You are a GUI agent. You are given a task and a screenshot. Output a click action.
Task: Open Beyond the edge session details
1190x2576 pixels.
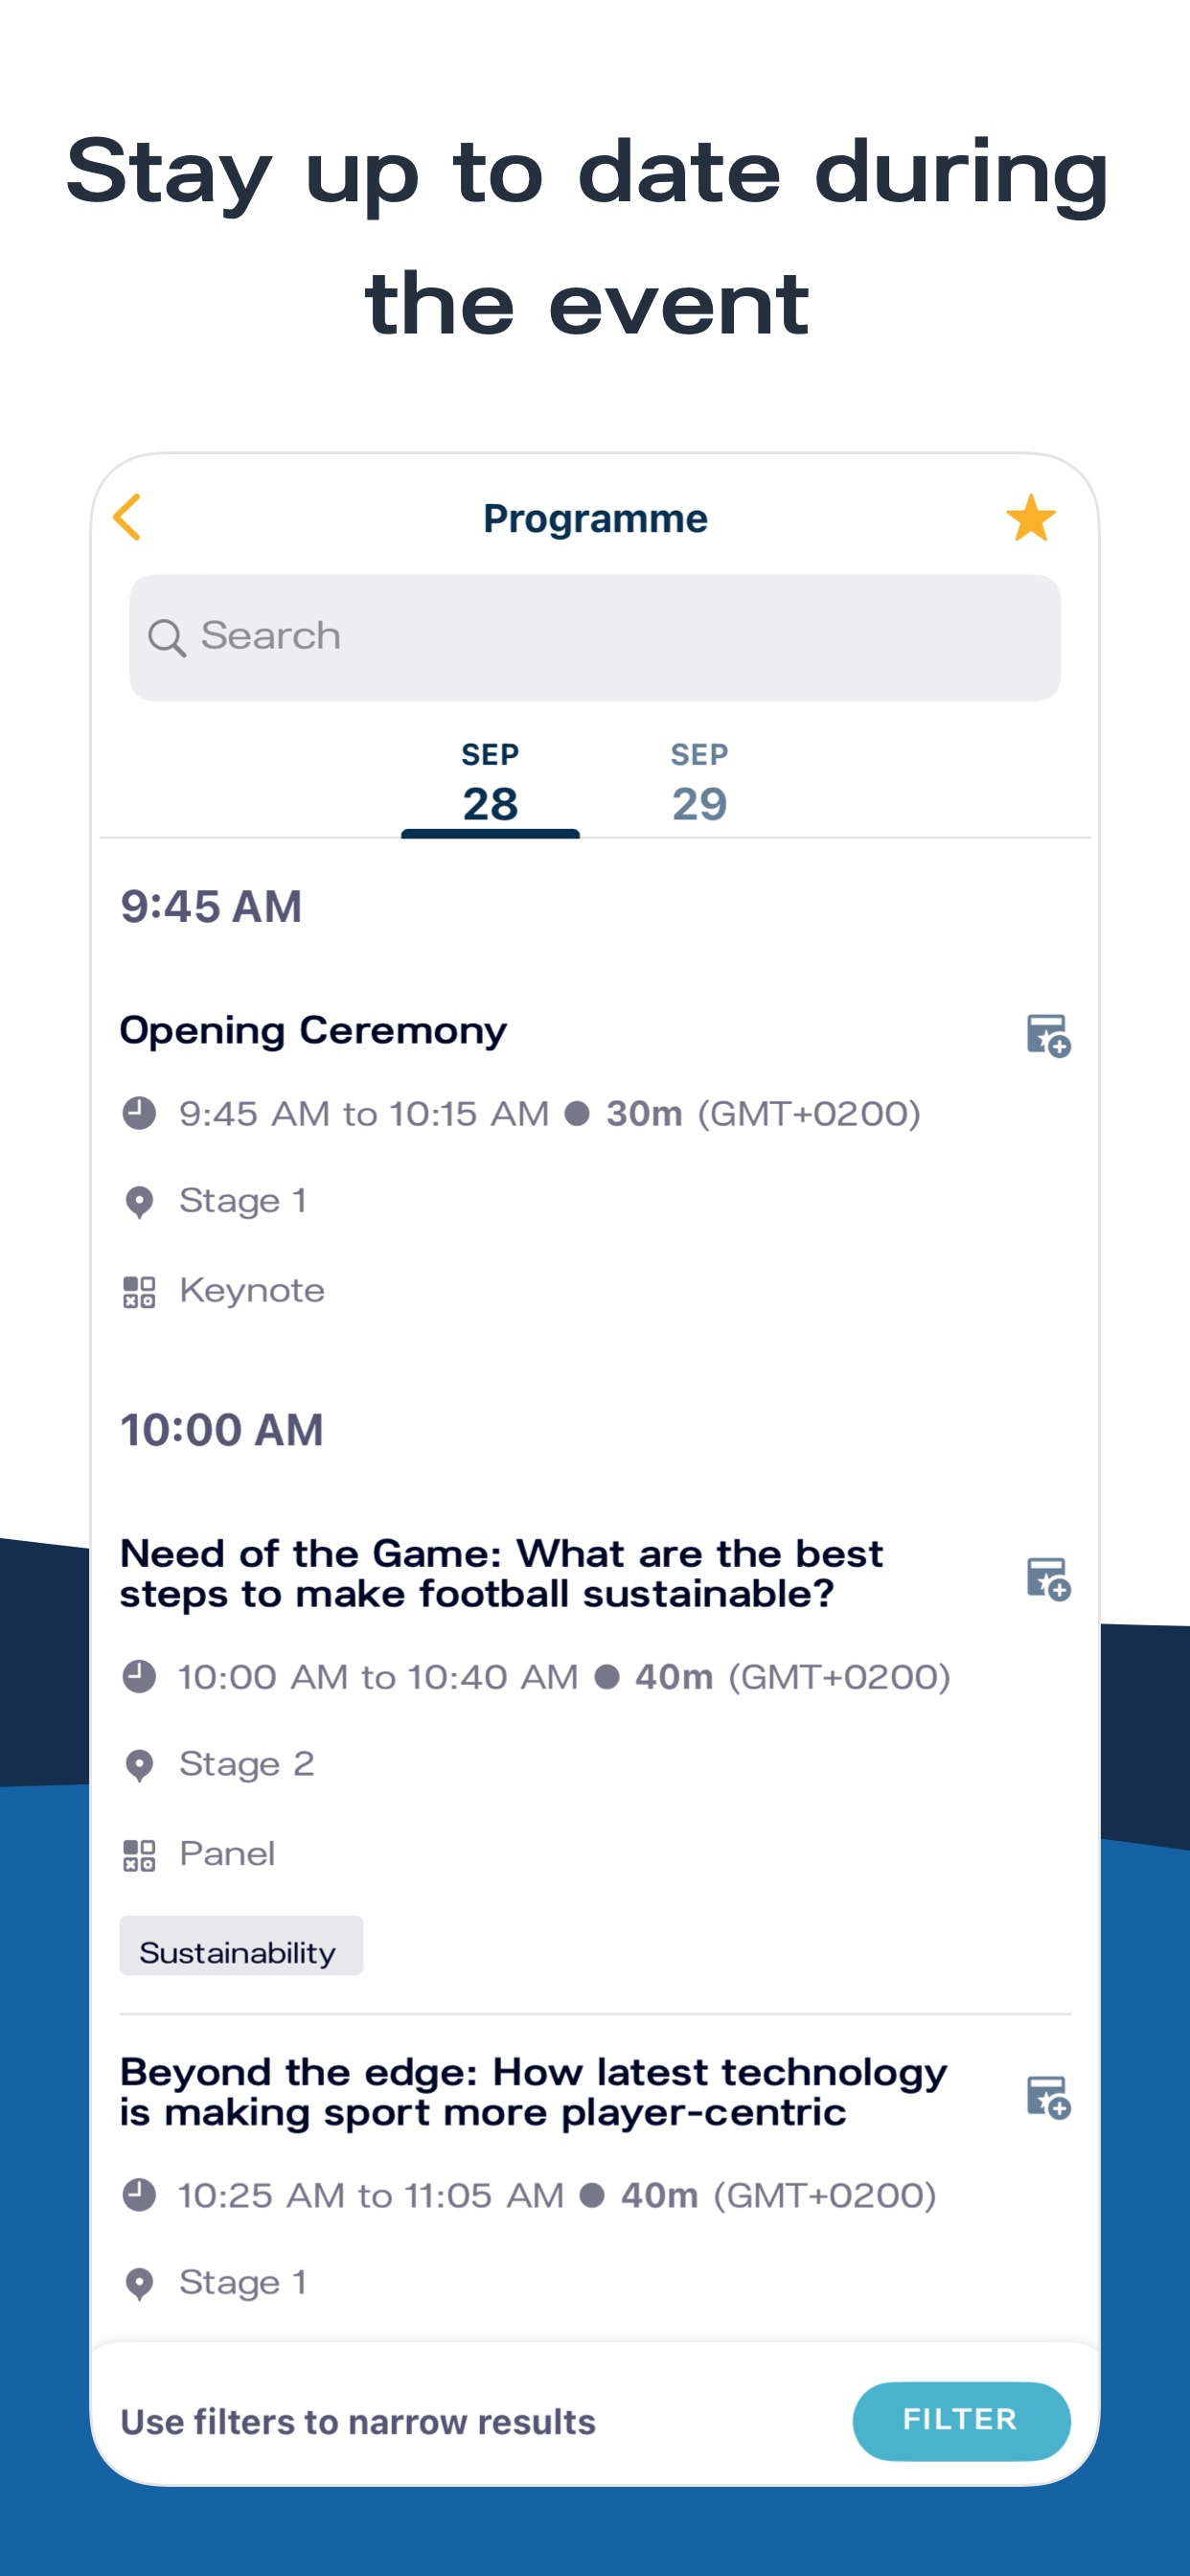click(x=533, y=2092)
